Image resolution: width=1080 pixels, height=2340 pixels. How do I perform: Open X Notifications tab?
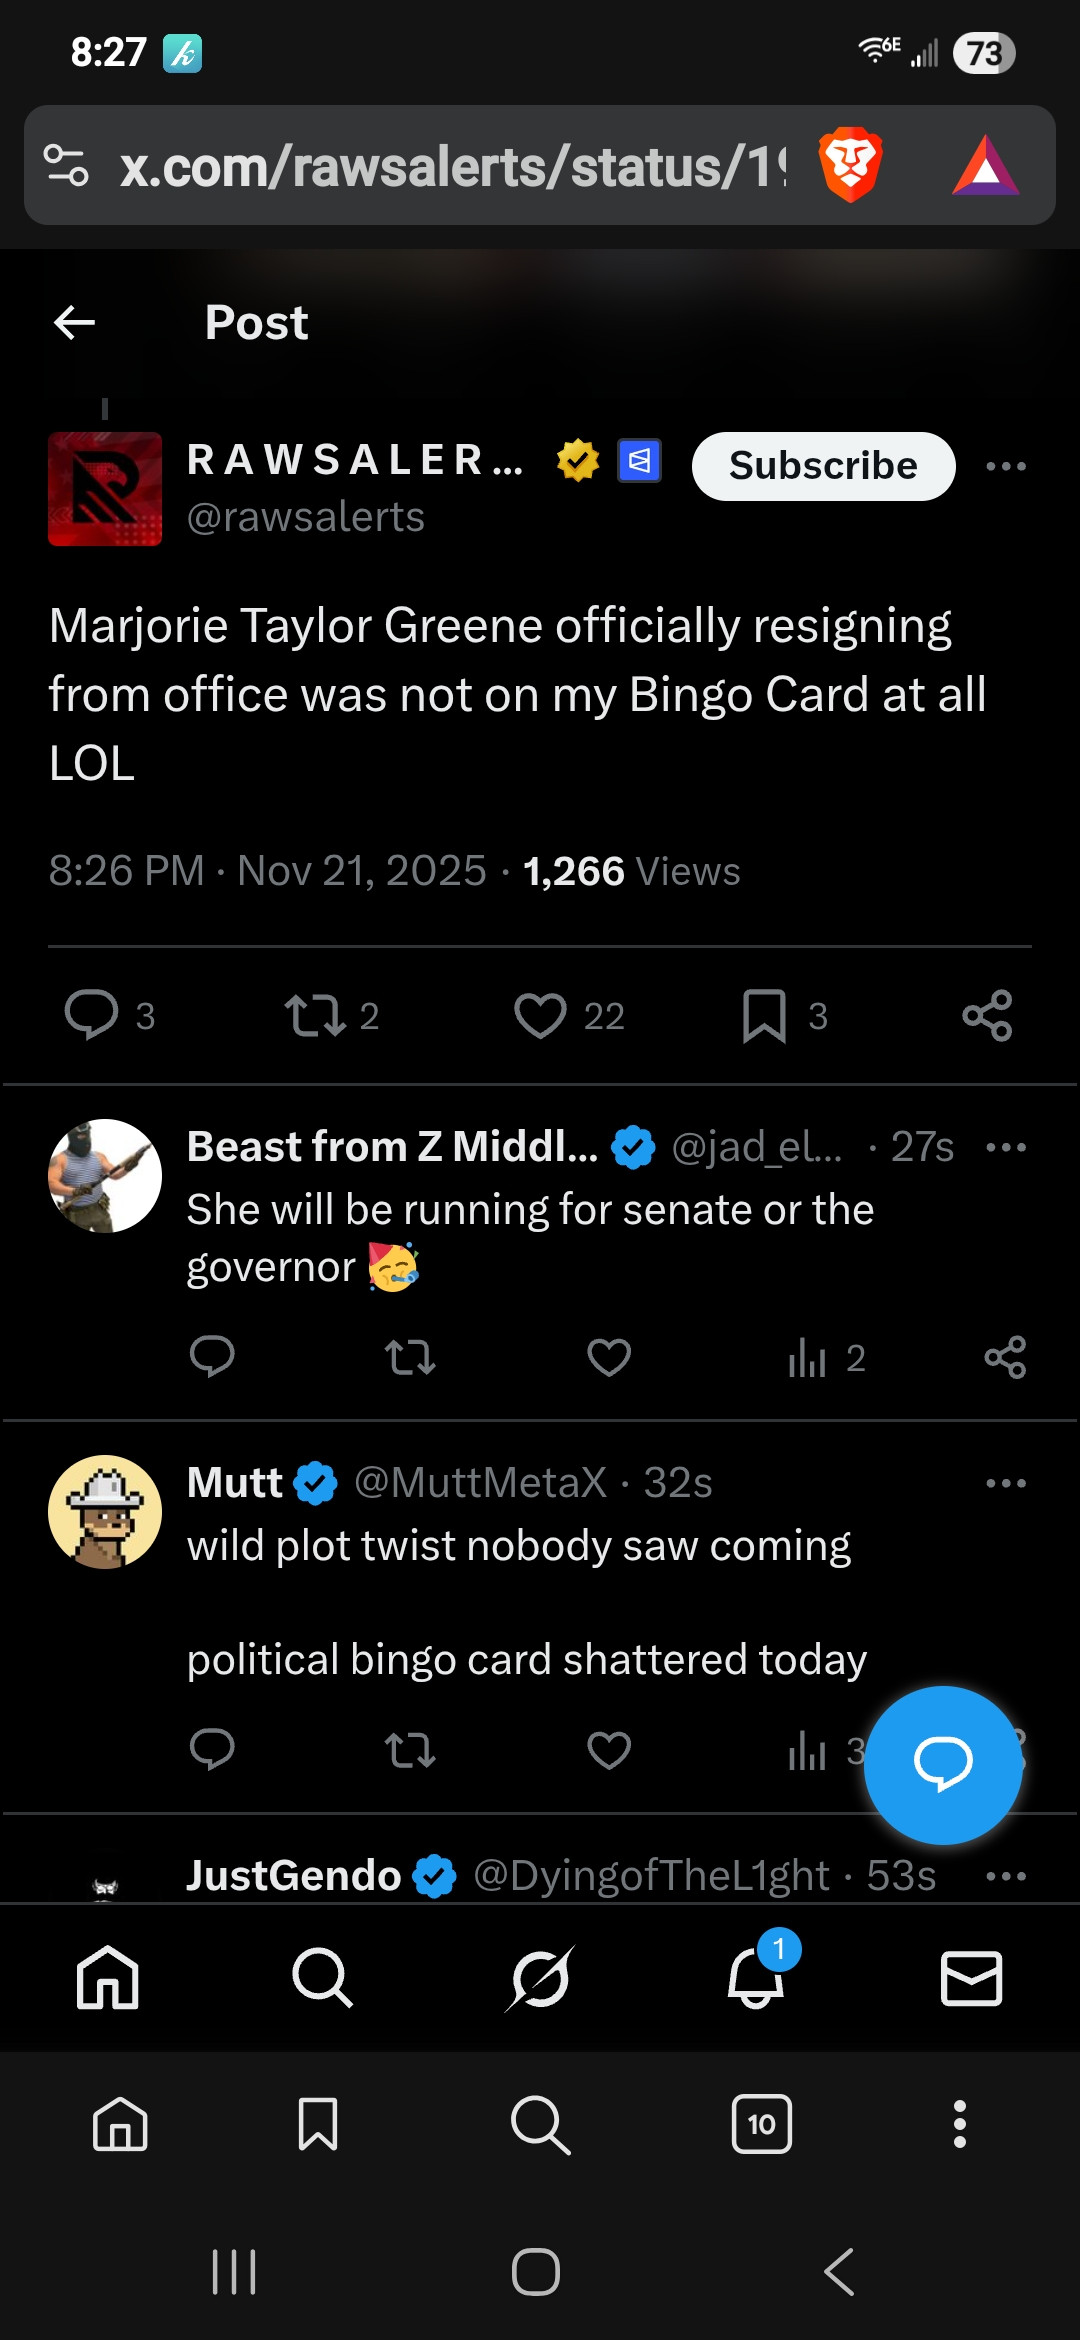756,1977
